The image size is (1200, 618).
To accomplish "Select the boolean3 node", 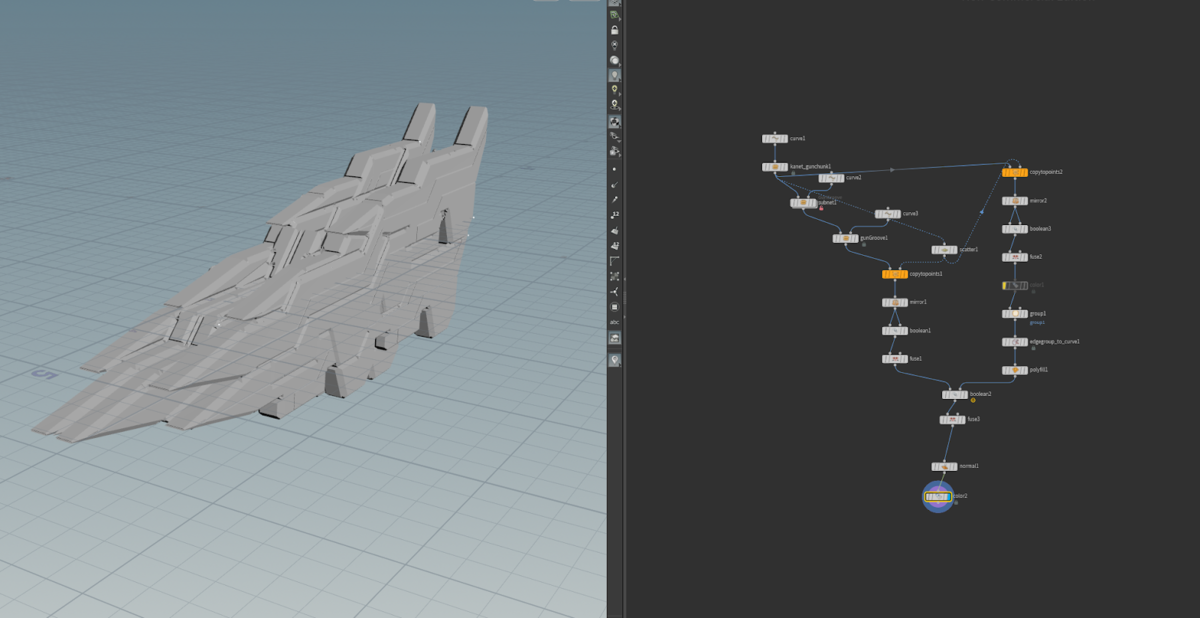I will click(1015, 229).
